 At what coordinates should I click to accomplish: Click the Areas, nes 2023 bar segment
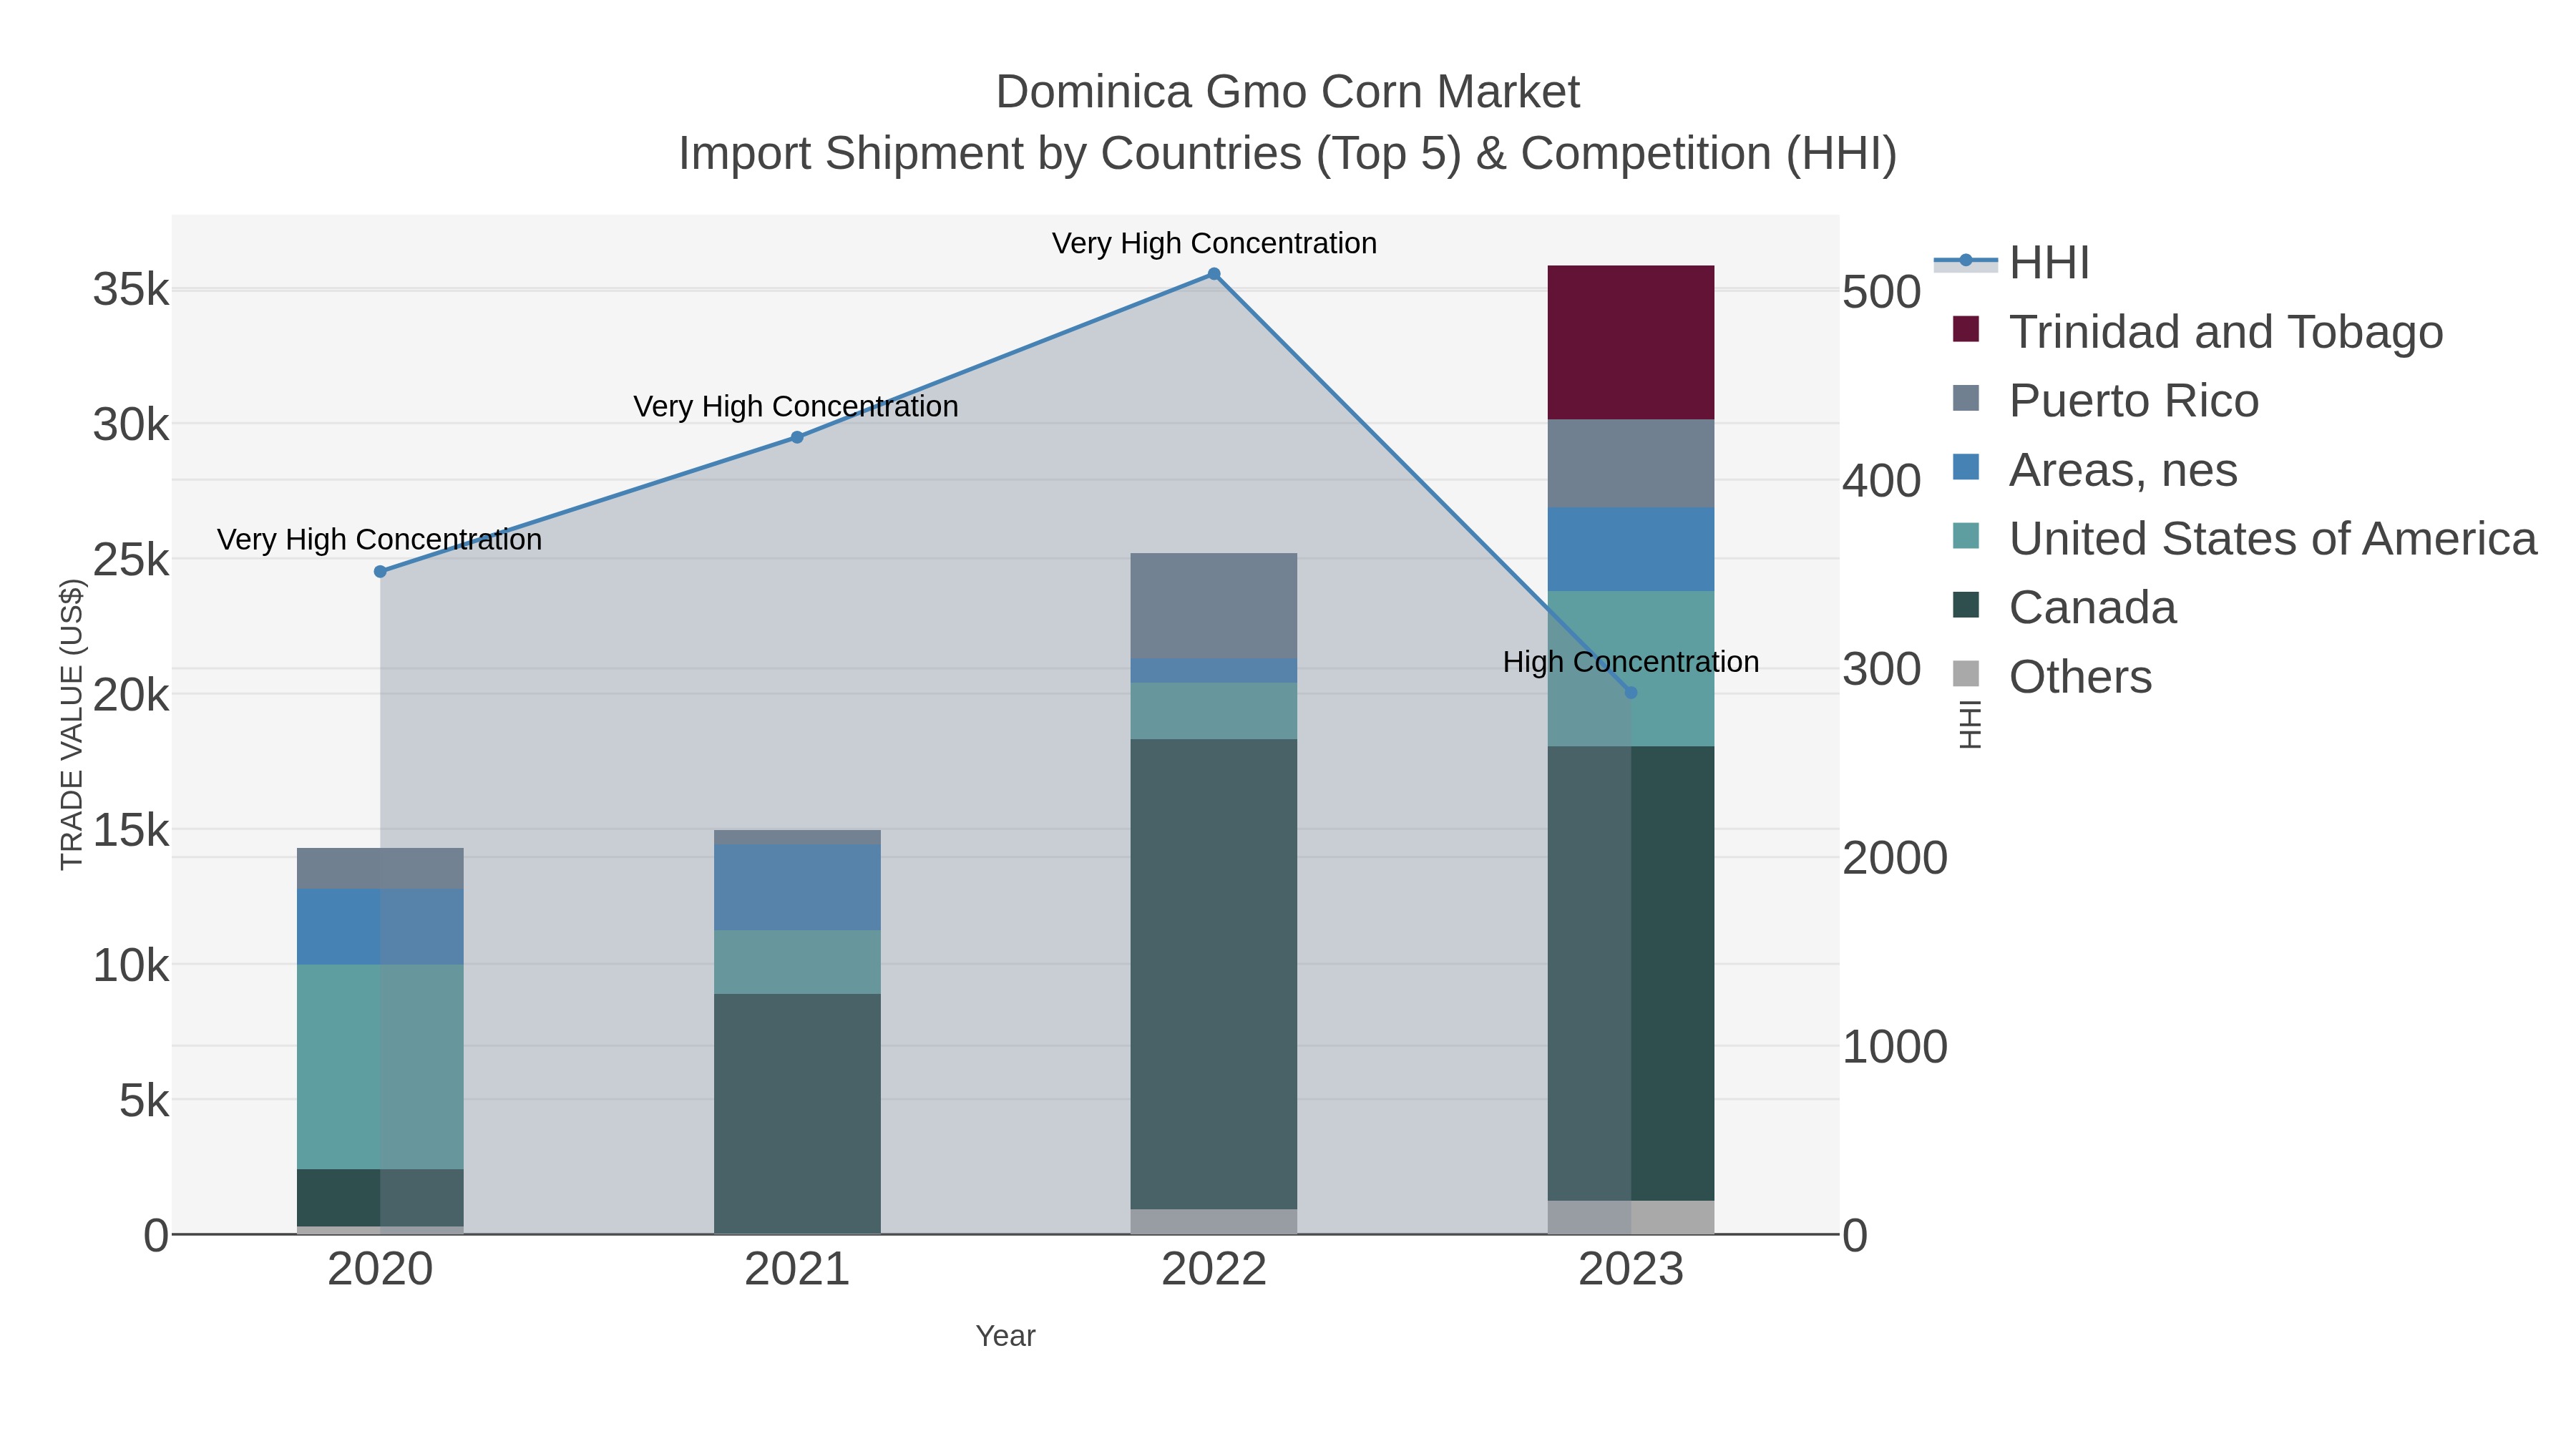[x=1631, y=549]
